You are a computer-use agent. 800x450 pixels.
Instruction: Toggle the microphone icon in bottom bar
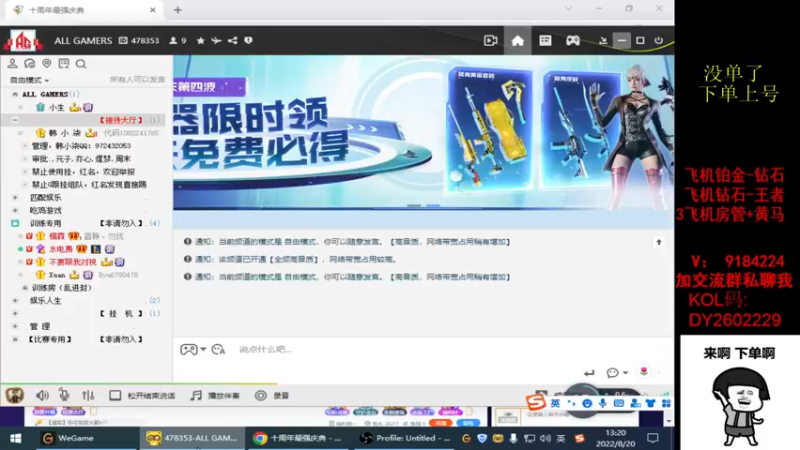[x=64, y=395]
